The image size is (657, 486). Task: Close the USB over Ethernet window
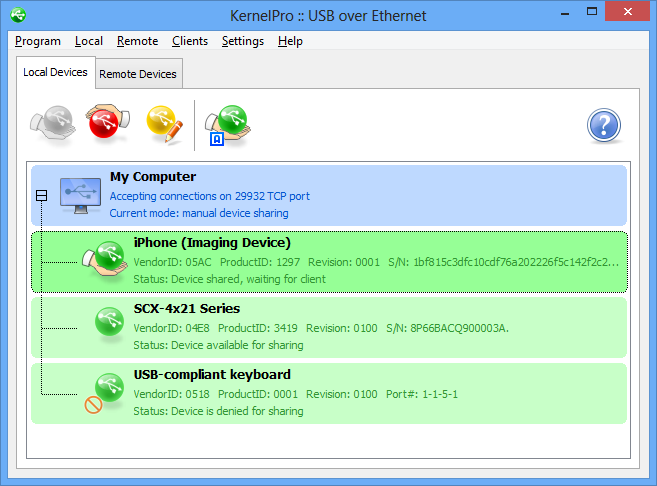point(627,11)
